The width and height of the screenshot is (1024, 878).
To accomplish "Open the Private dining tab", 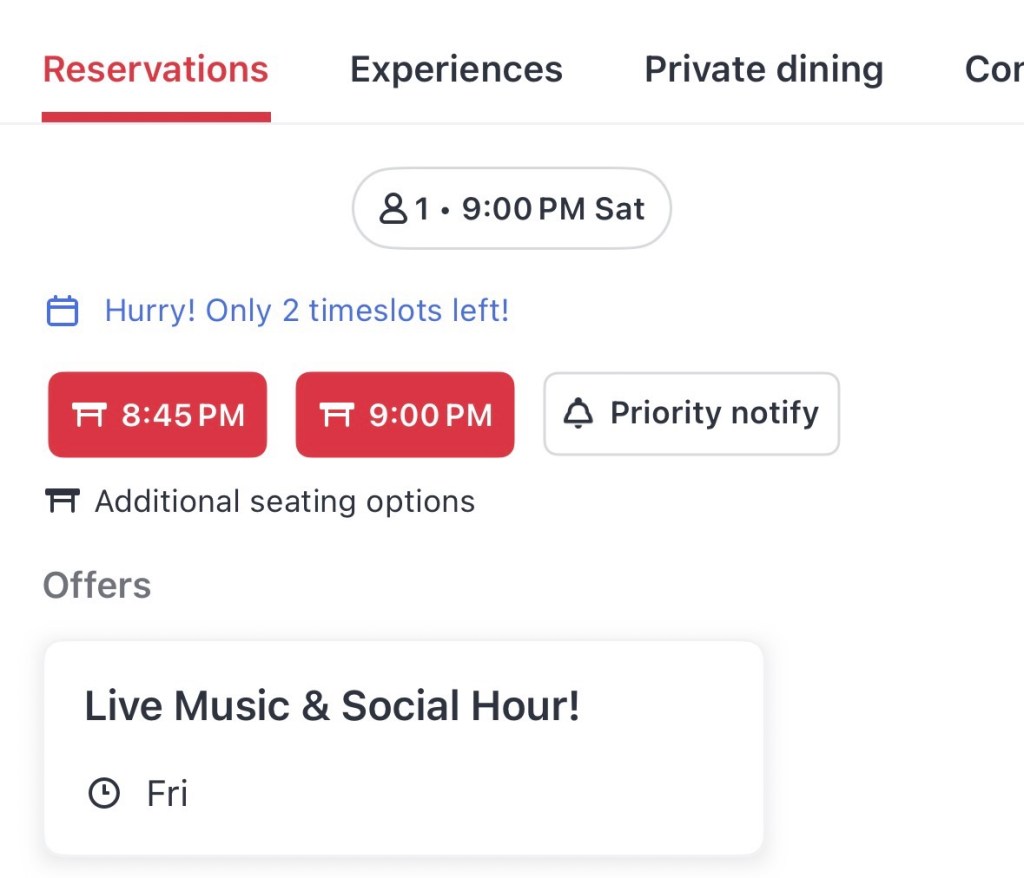I will tap(763, 70).
